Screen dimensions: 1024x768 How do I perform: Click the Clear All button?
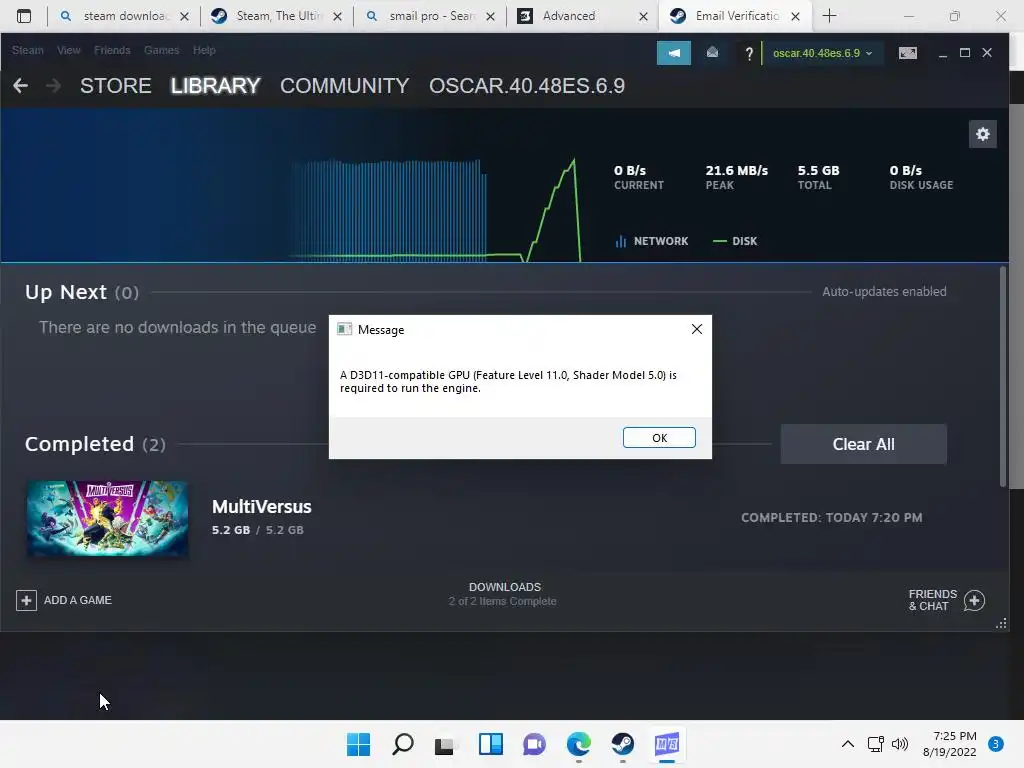(863, 444)
